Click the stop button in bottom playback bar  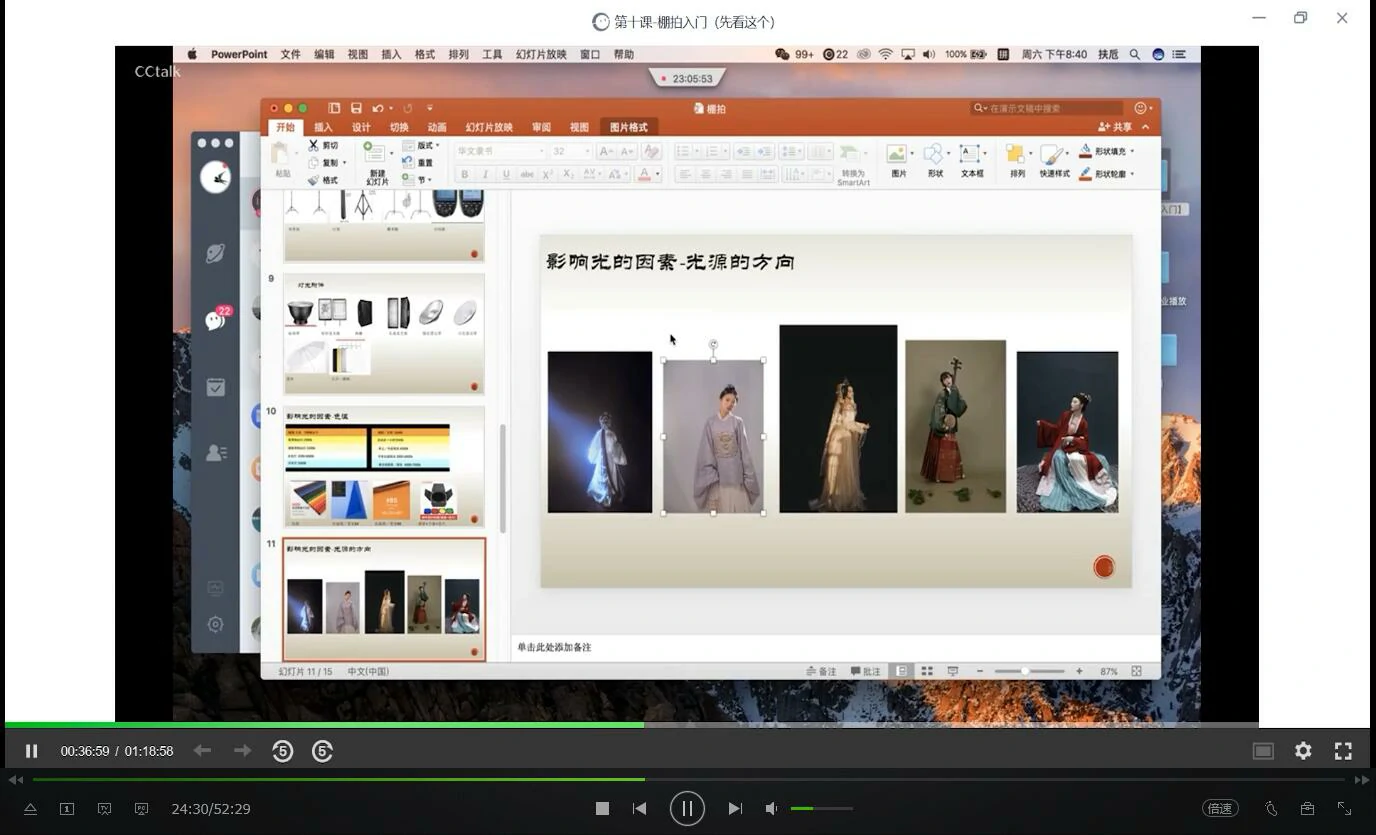click(x=602, y=808)
